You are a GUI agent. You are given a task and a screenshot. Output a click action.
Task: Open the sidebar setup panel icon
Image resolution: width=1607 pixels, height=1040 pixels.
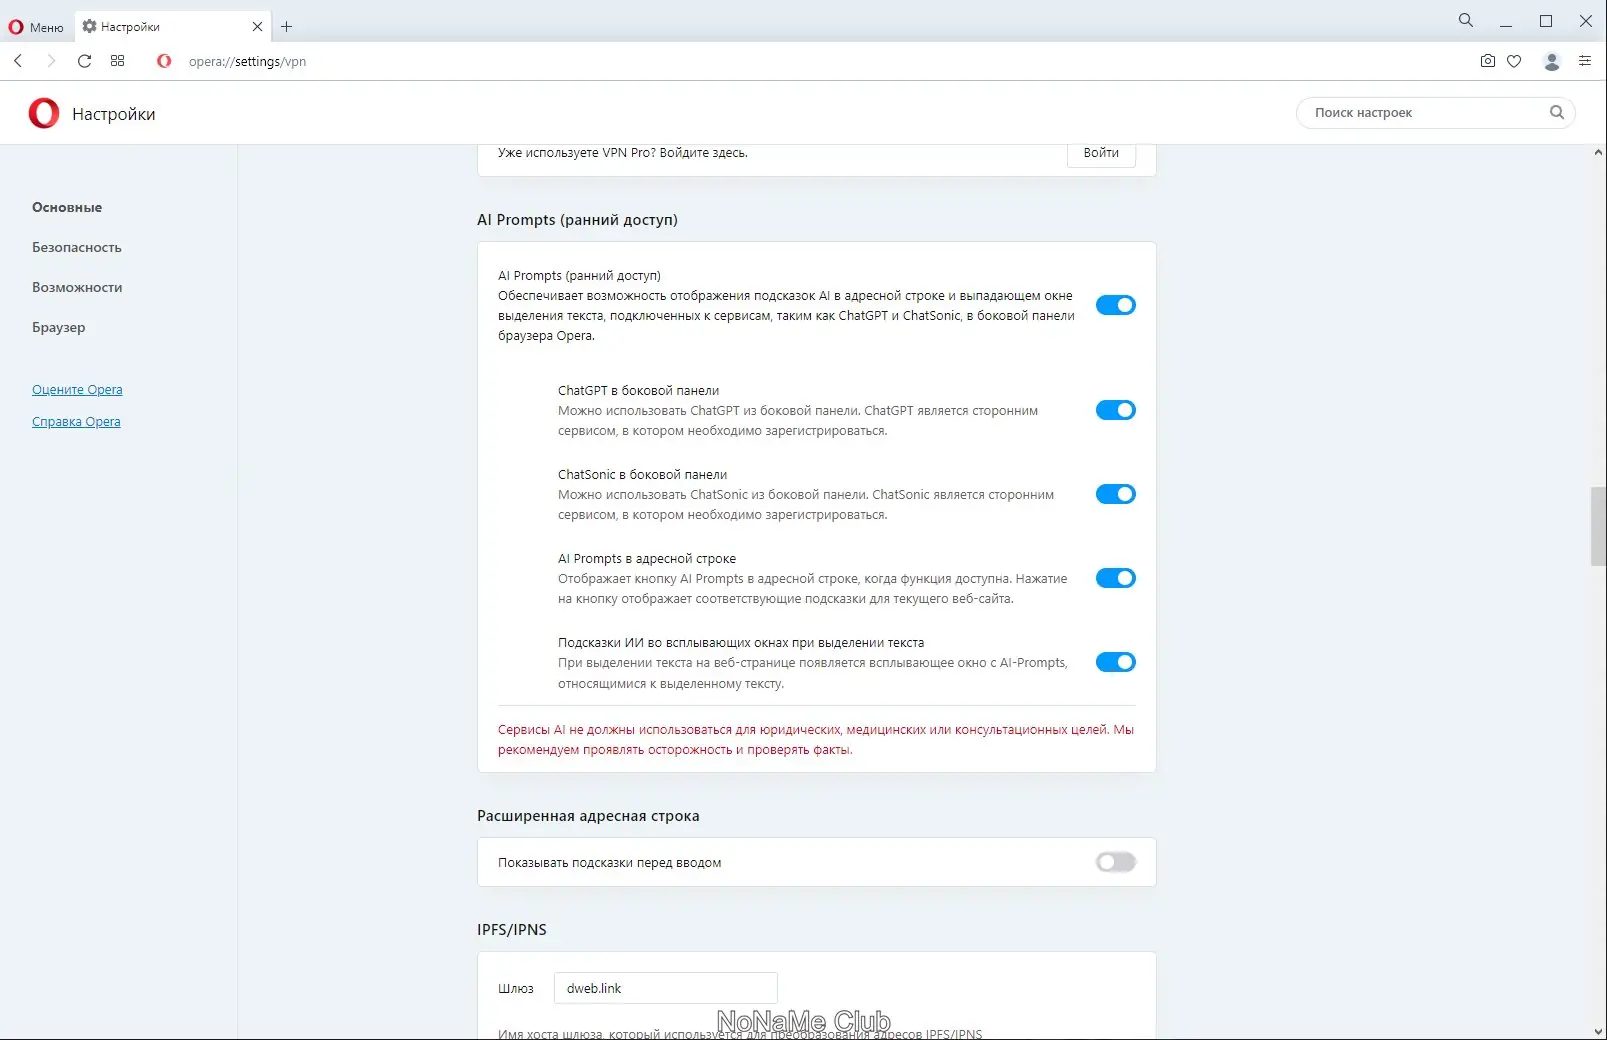pos(1585,61)
